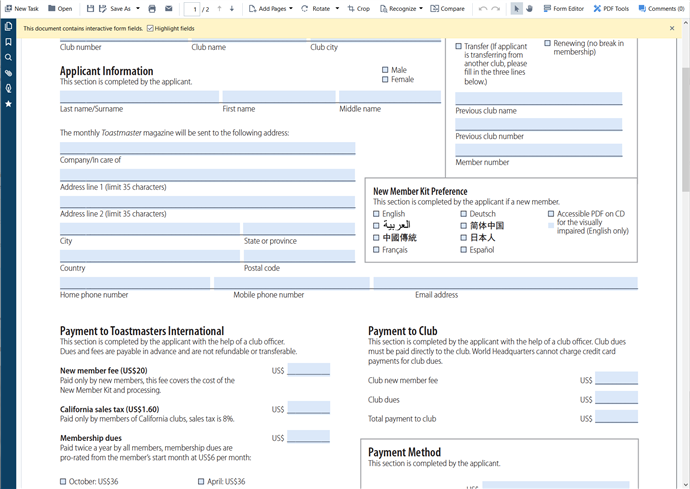The width and height of the screenshot is (690, 489).
Task: Click the Member number field
Action: coord(539,150)
